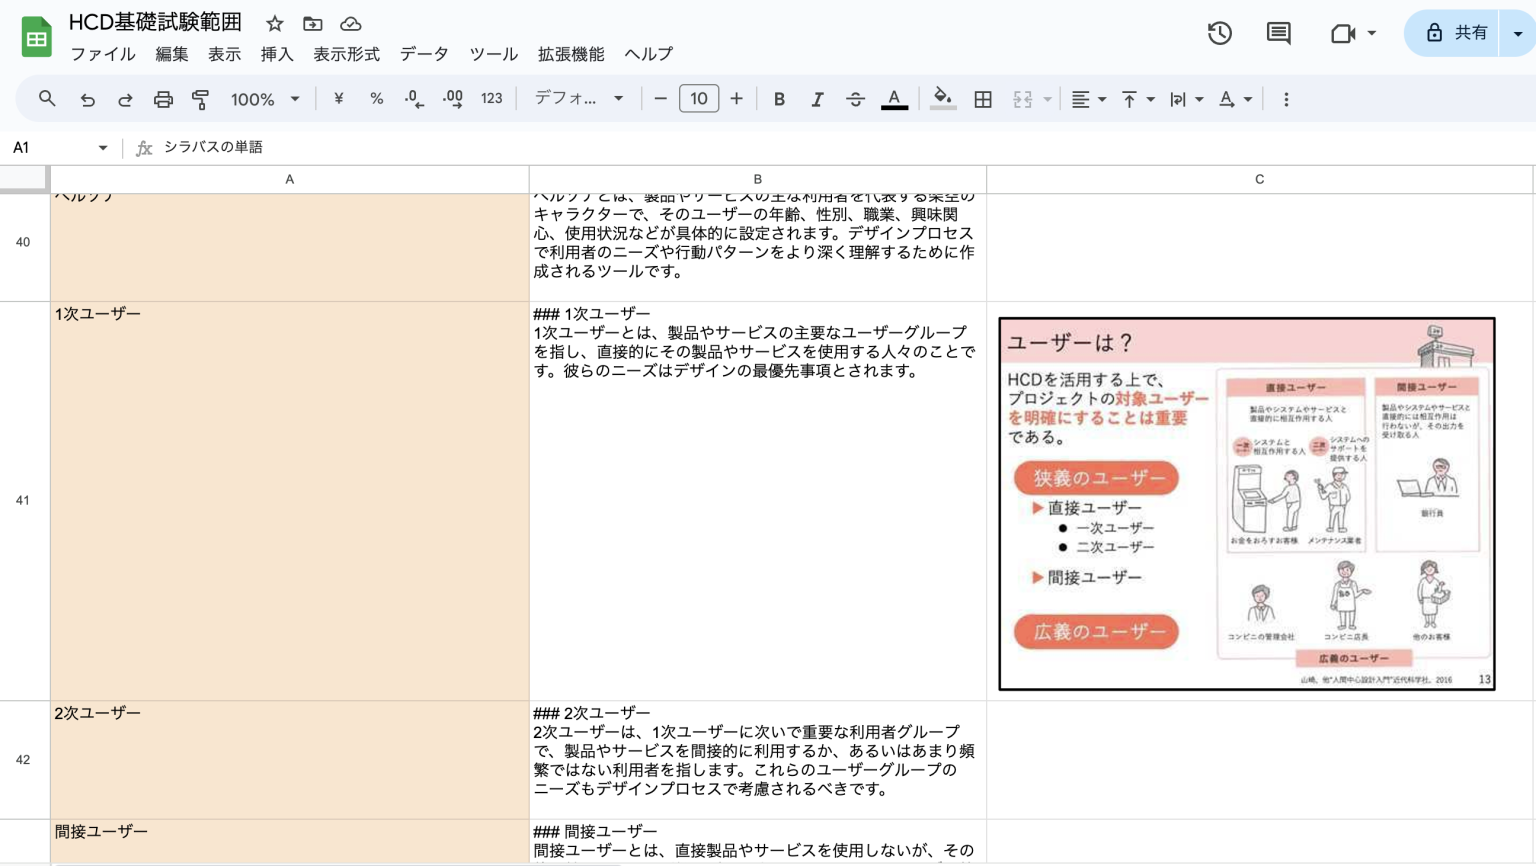1536x866 pixels.
Task: Open search within the spreadsheet
Action: pyautogui.click(x=46, y=99)
